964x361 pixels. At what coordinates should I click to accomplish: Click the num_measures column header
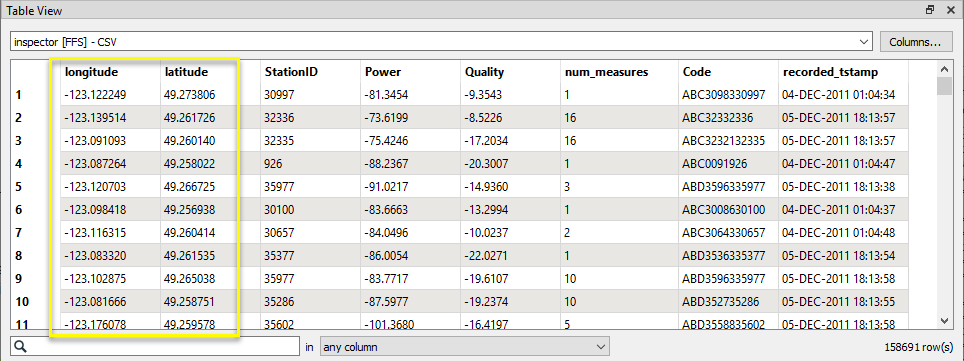click(619, 72)
